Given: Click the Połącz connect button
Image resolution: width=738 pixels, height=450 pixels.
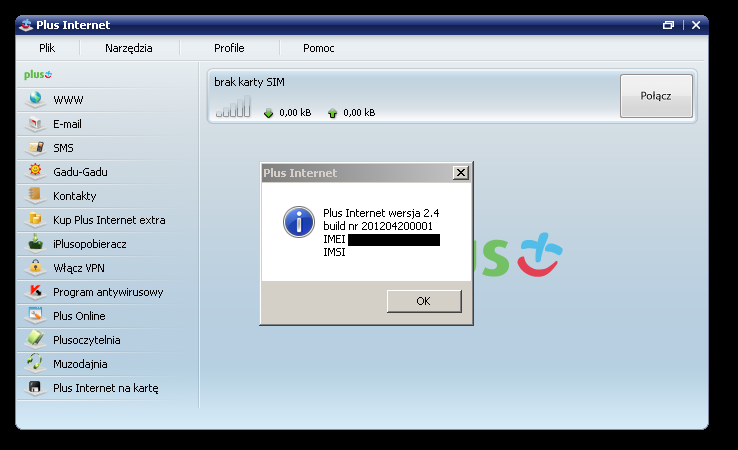Looking at the screenshot, I should point(656,96).
